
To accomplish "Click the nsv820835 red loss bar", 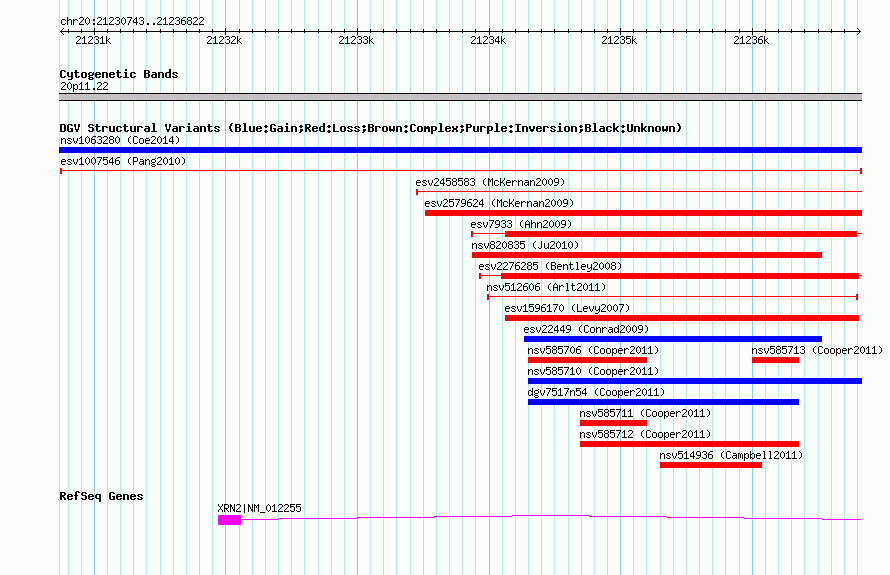I will click(x=646, y=255).
